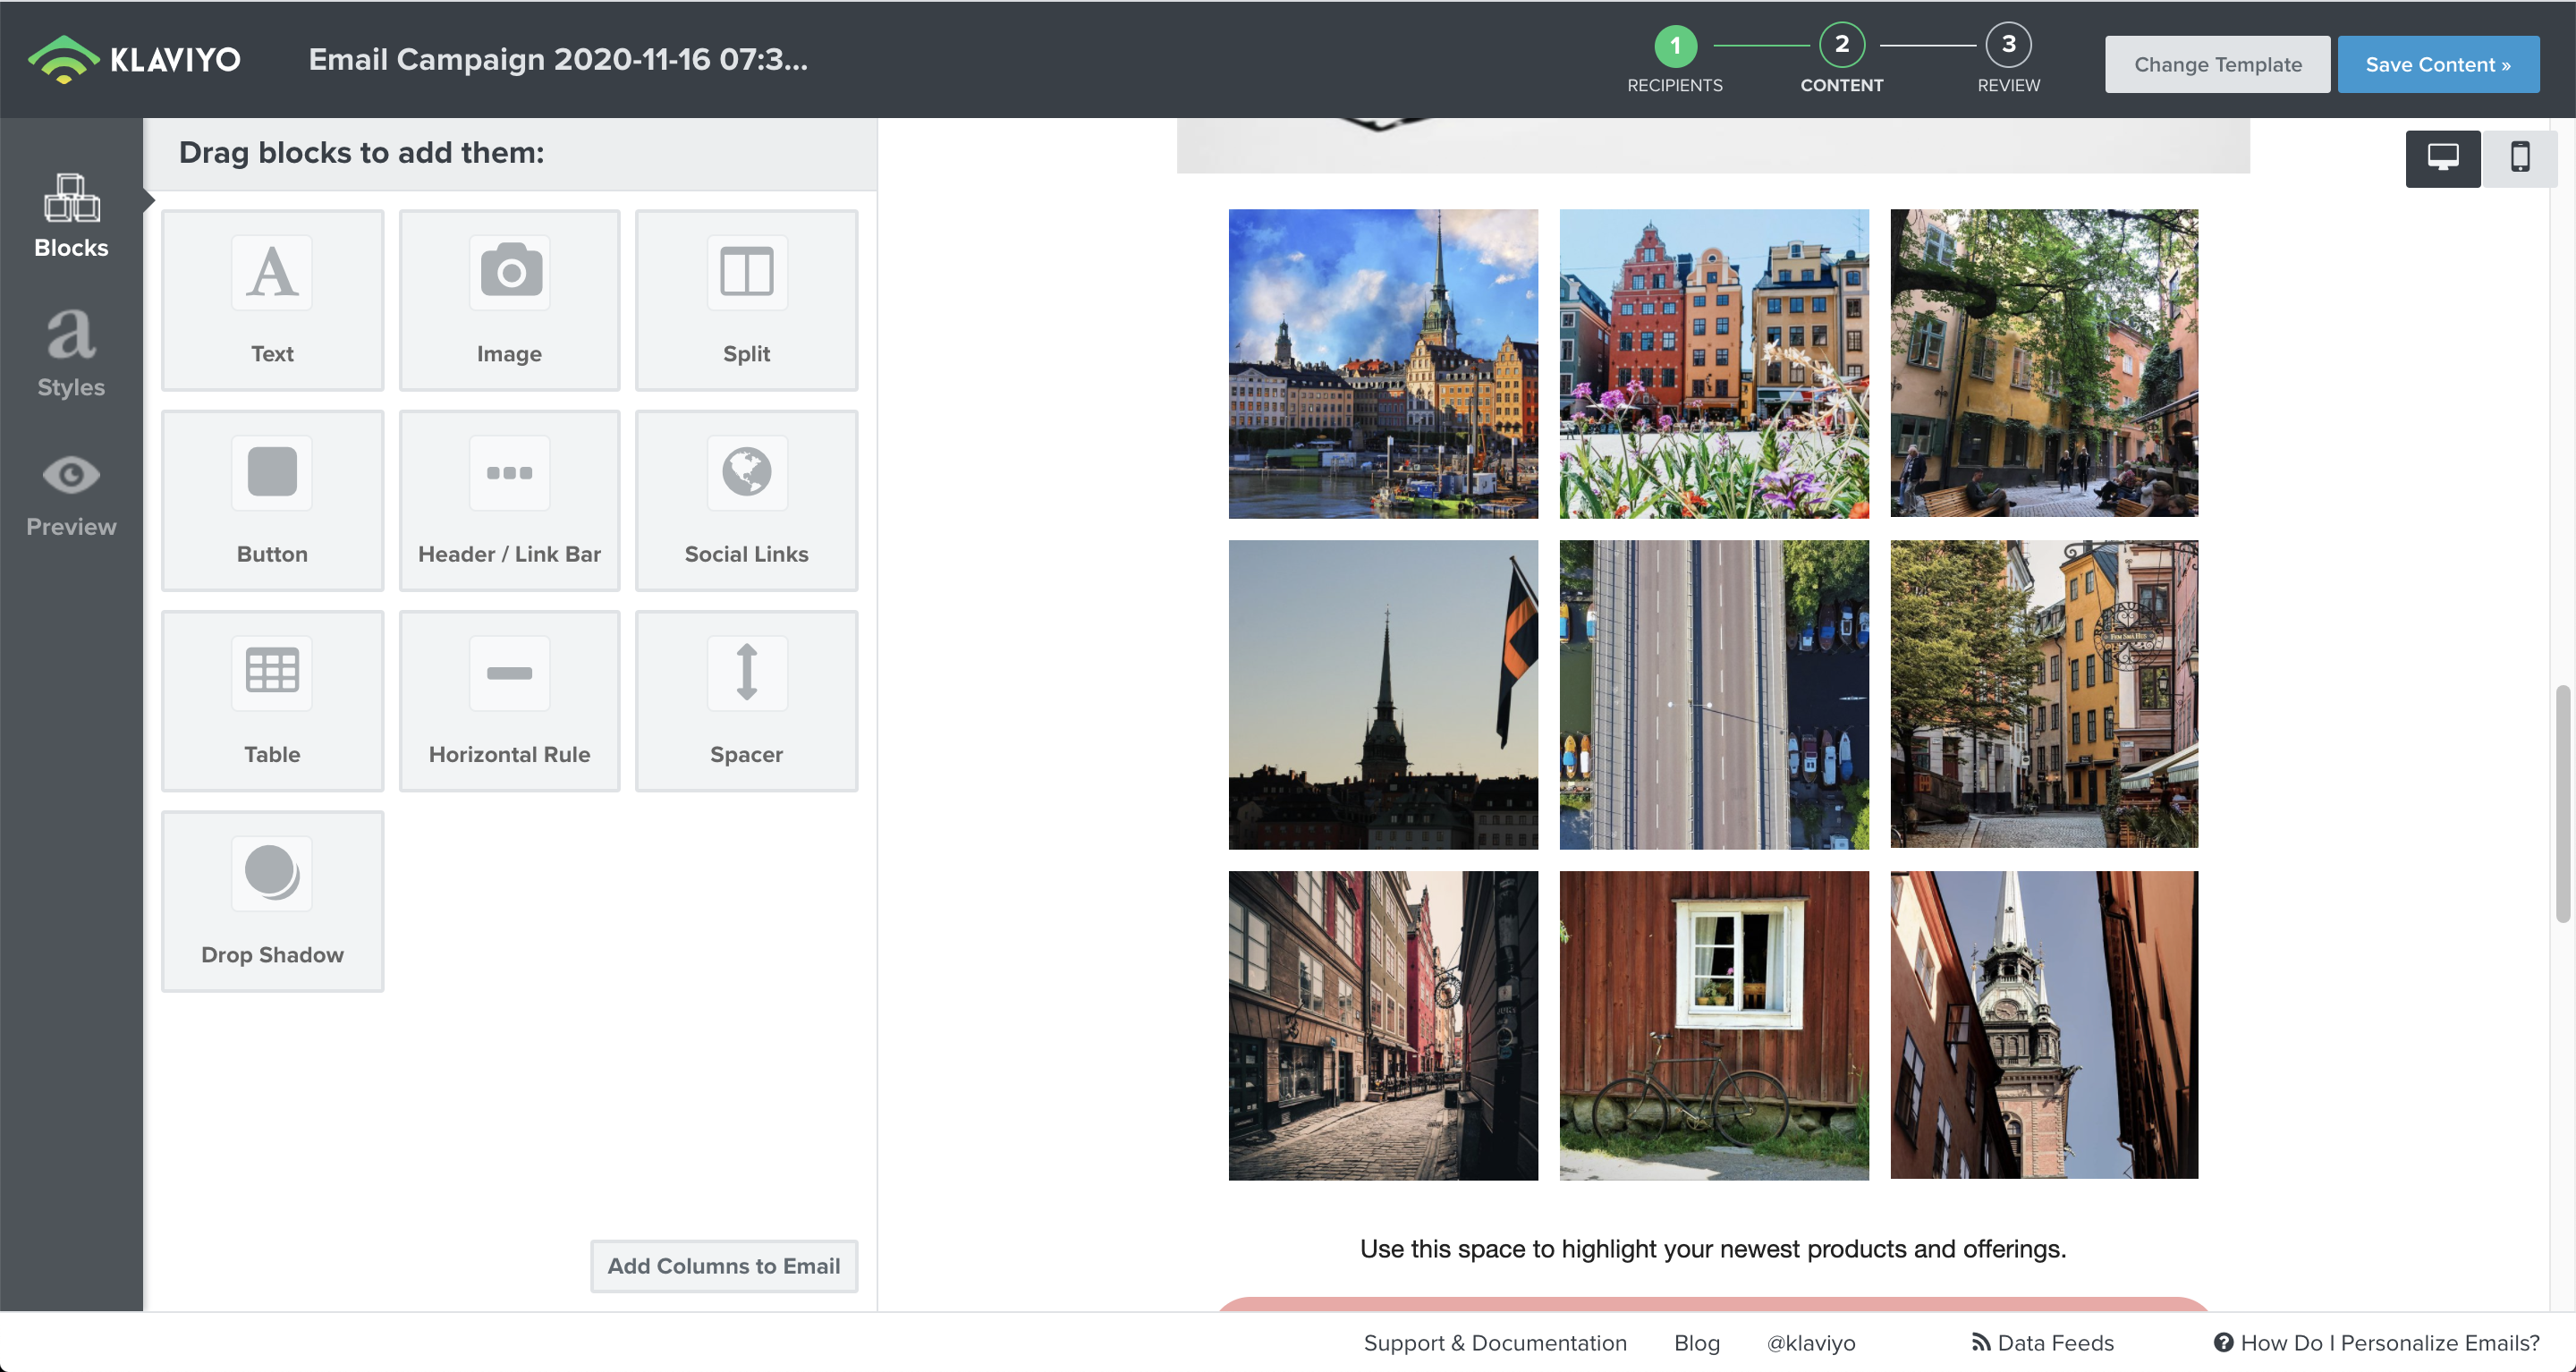2576x1372 pixels.
Task: Select the Text block icon
Action: tap(272, 272)
